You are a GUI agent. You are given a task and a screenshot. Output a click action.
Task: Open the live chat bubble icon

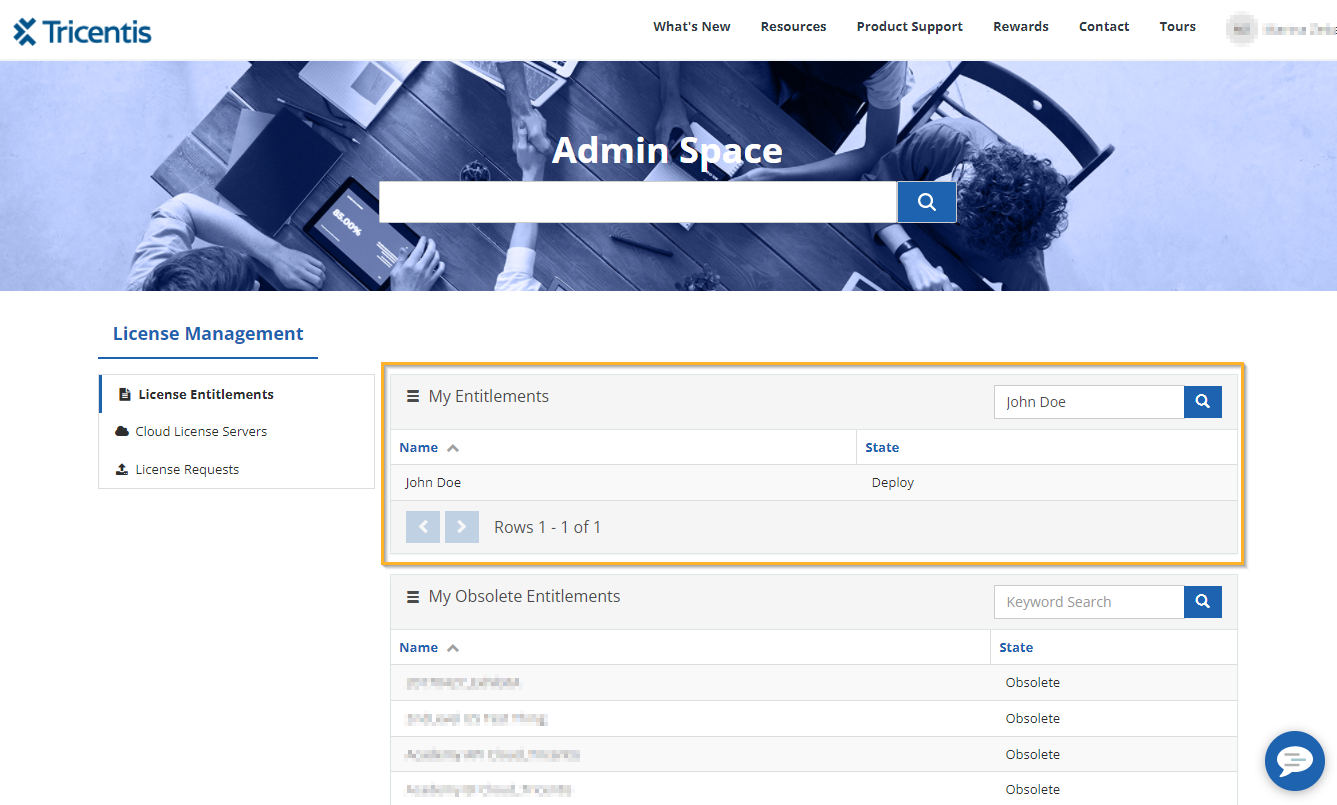[x=1294, y=761]
